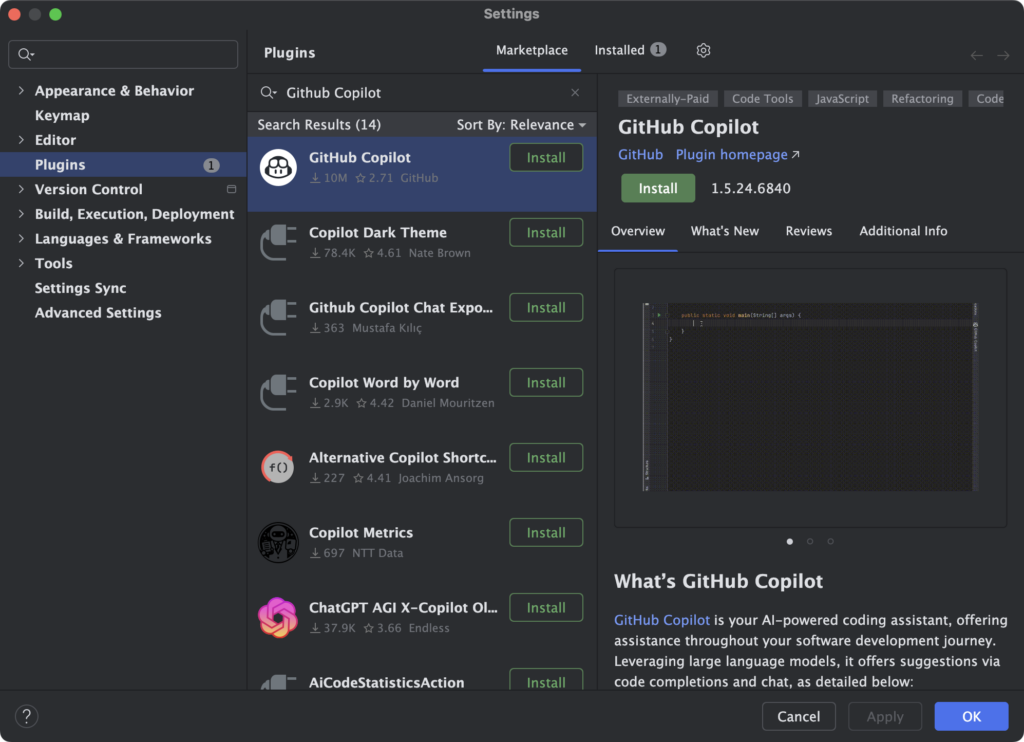Click the Cancel button

click(798, 717)
